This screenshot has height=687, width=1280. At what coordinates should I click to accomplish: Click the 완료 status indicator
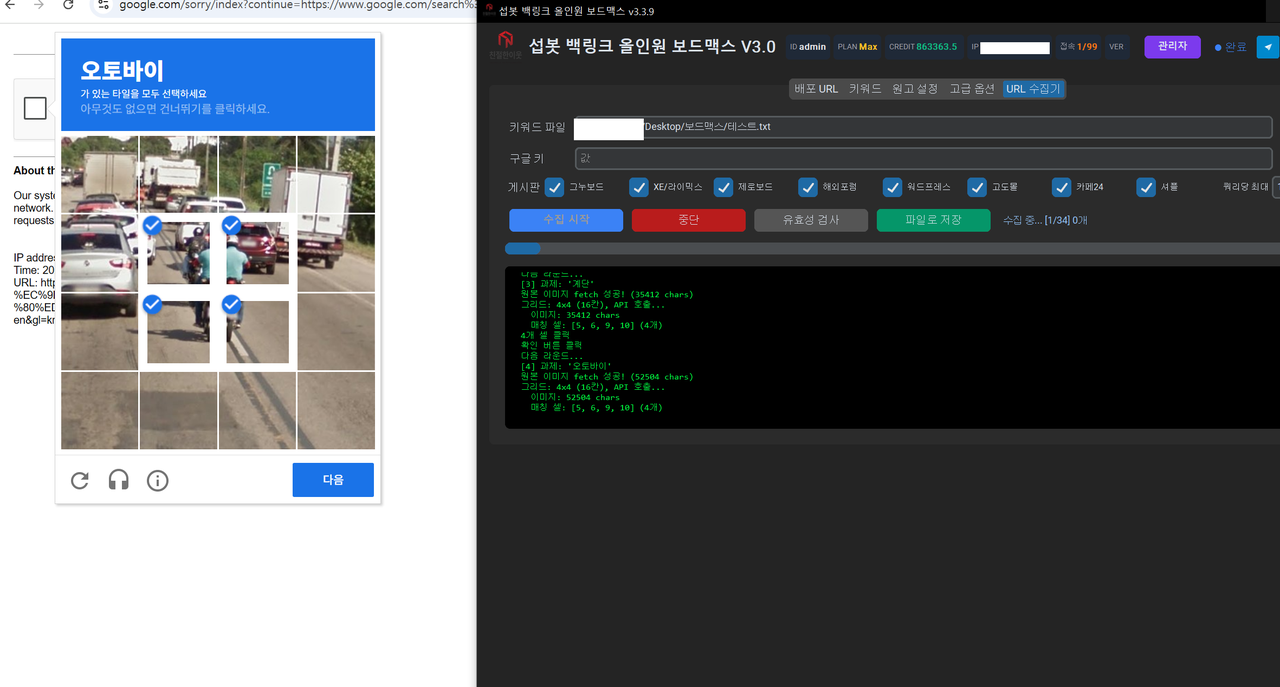click(1230, 47)
